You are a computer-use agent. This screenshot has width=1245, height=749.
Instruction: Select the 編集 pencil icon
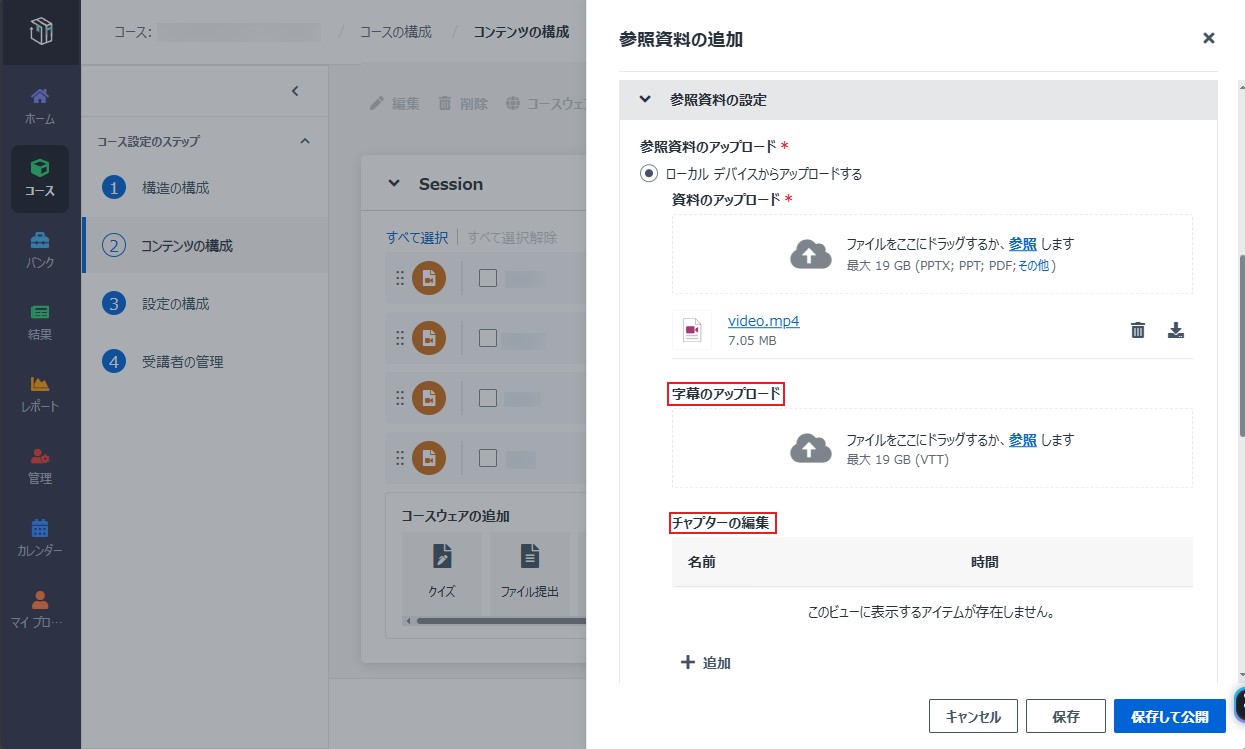tap(375, 101)
